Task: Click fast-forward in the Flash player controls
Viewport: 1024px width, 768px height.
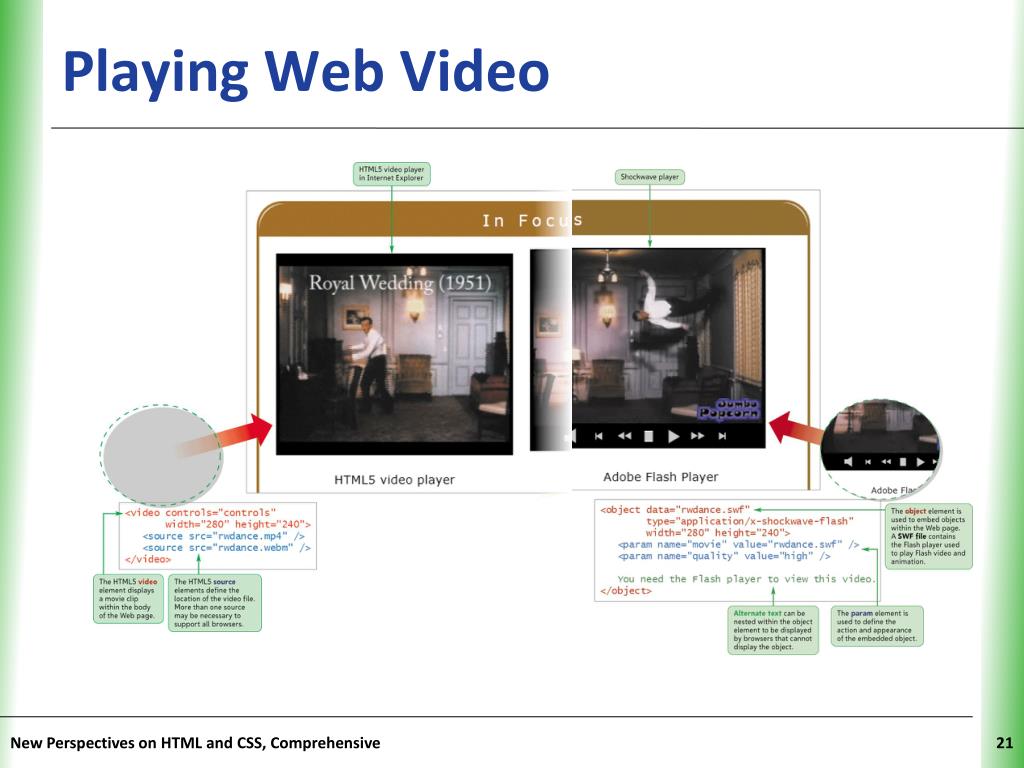Action: pos(698,436)
